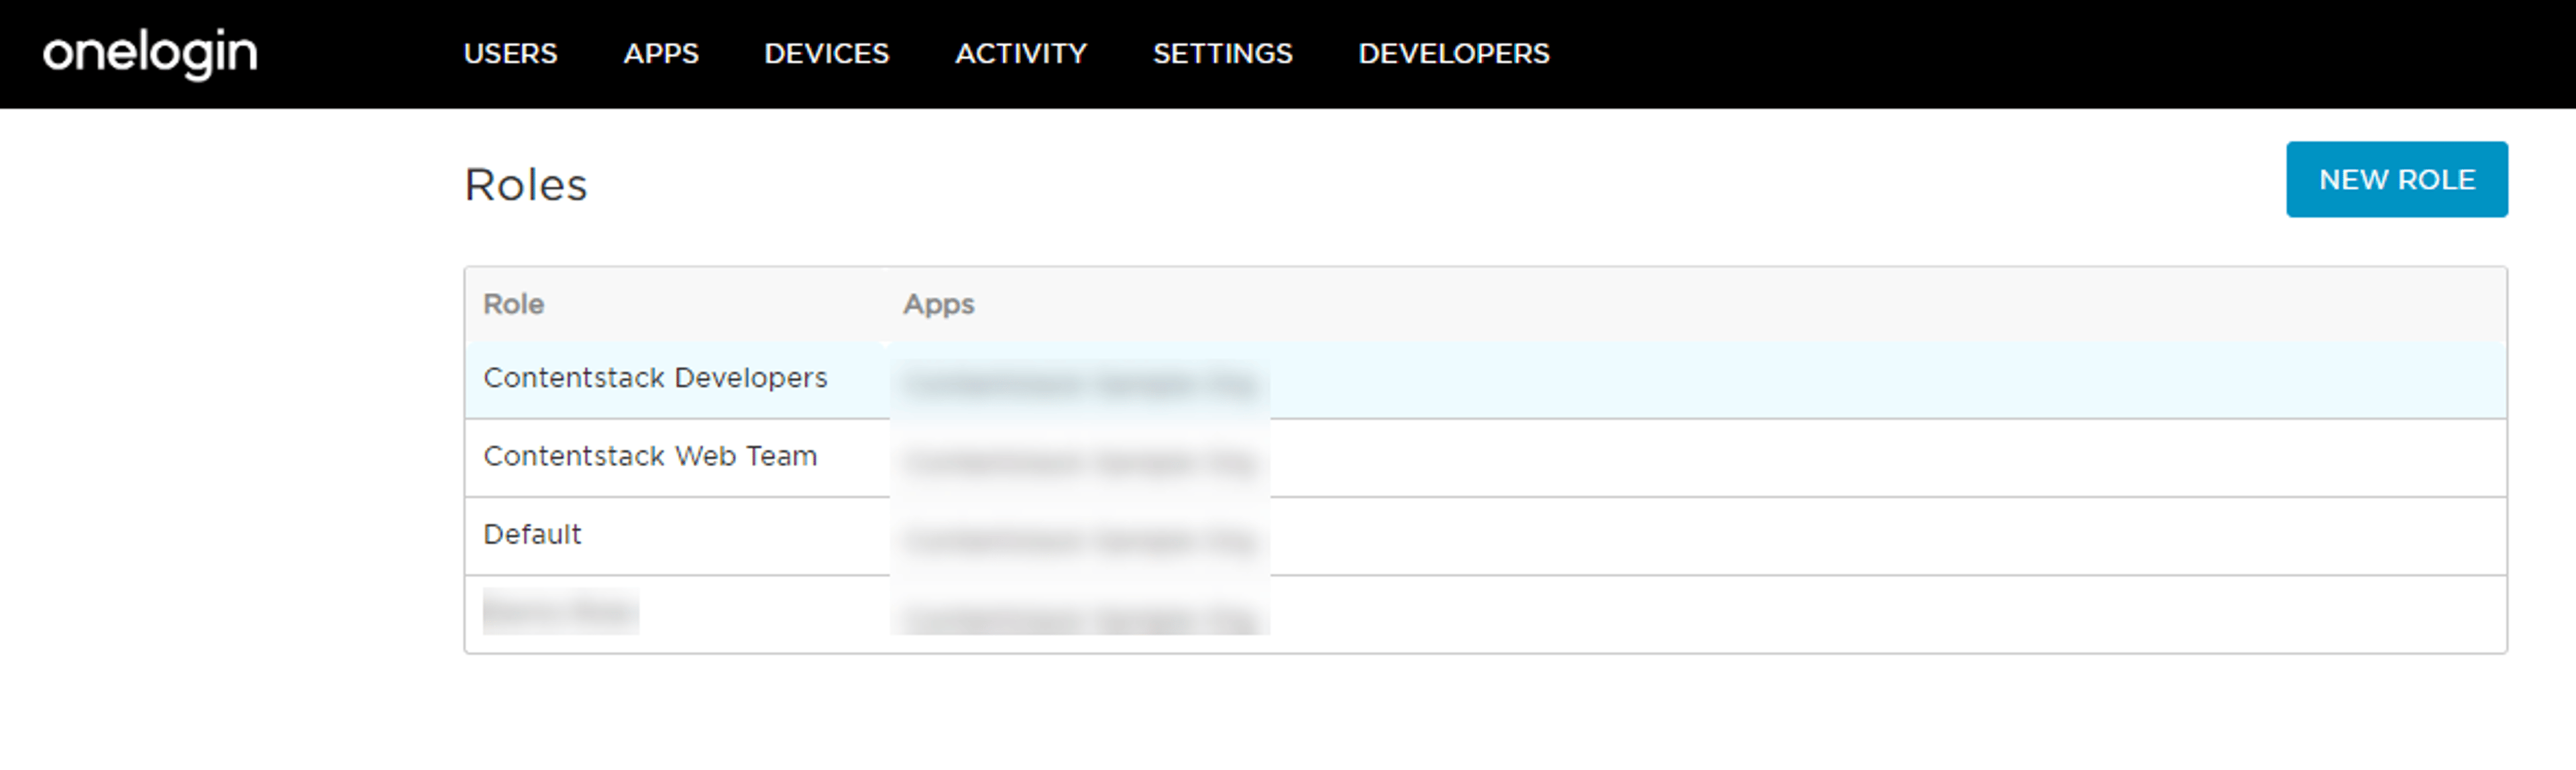The width and height of the screenshot is (2576, 770).
Task: Open the ACTIVITY menu
Action: tap(1021, 54)
